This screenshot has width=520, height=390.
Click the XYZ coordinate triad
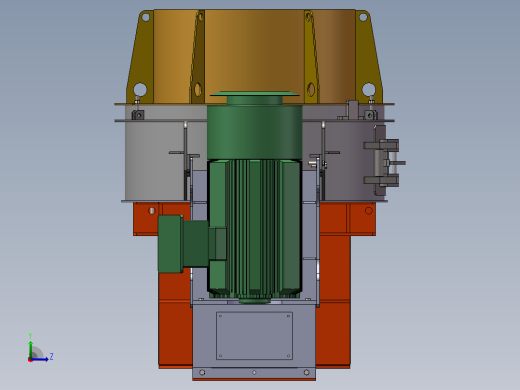pyautogui.click(x=40, y=348)
